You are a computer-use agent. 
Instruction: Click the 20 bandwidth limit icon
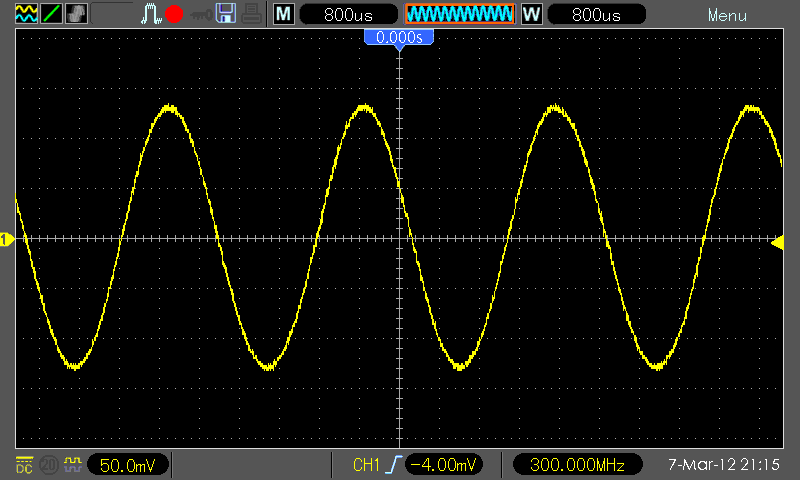pos(49,465)
